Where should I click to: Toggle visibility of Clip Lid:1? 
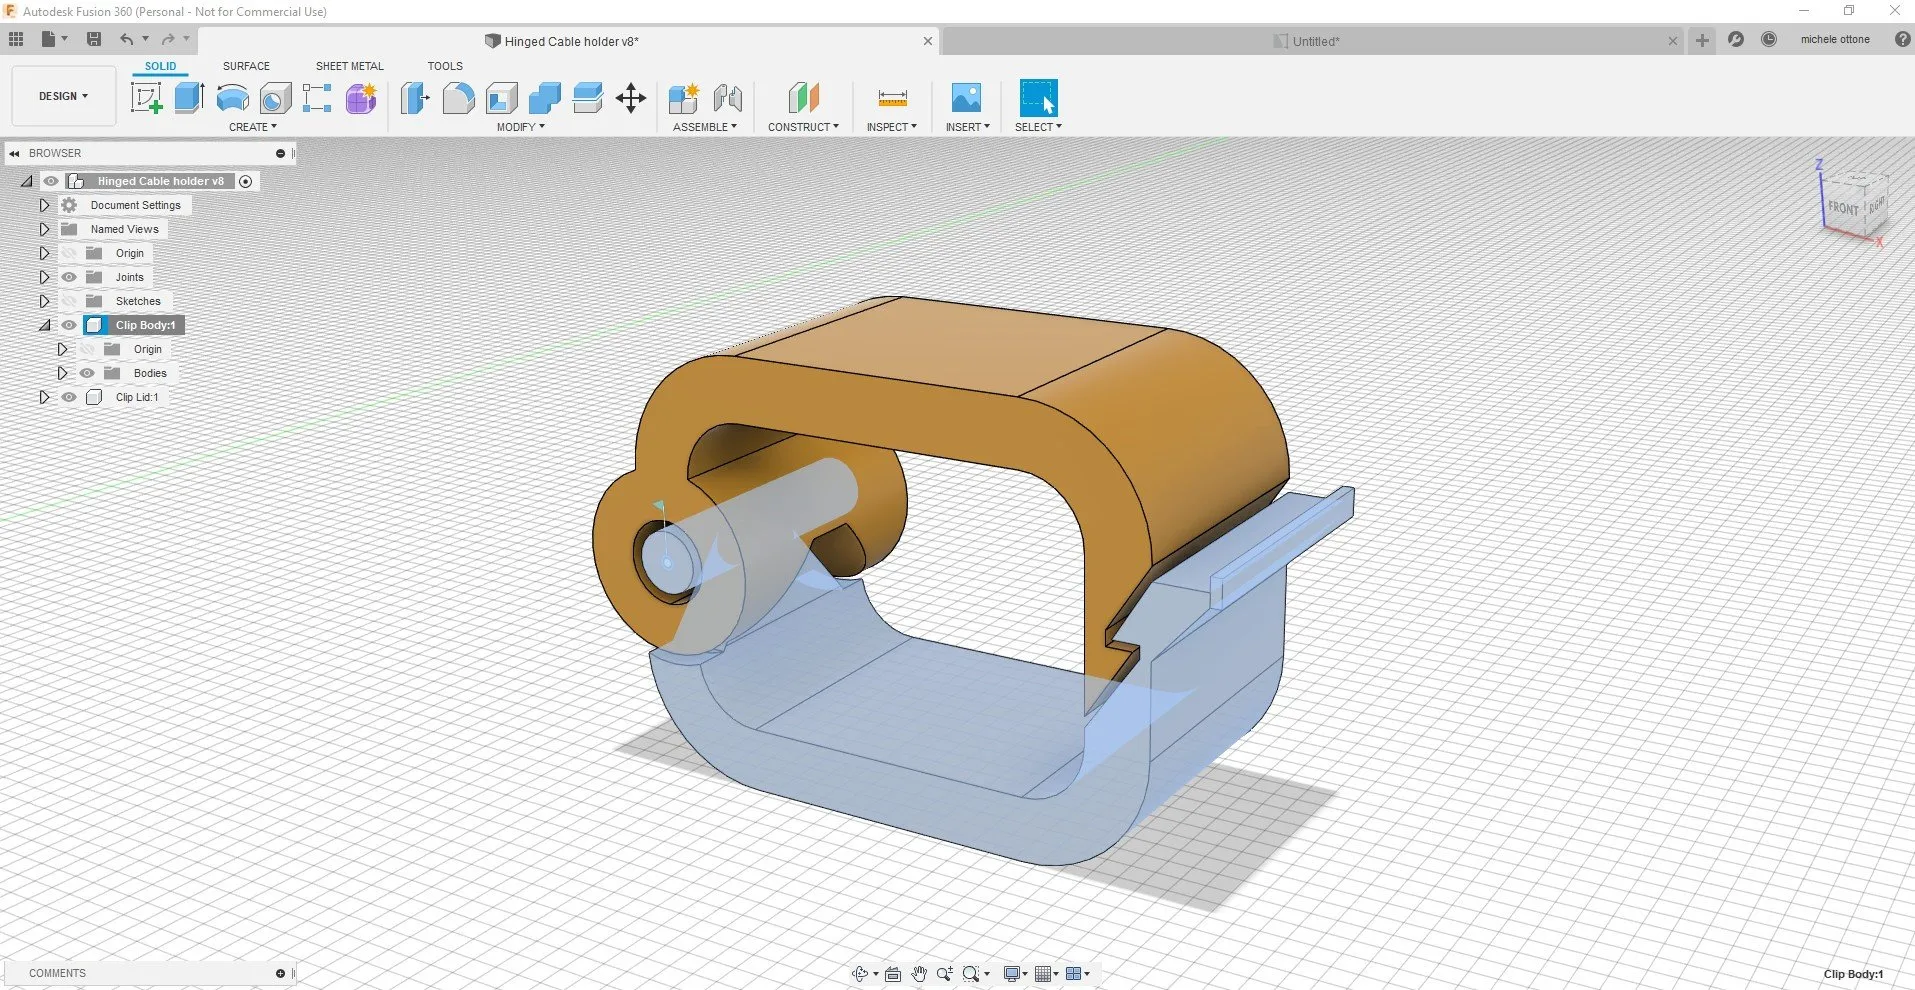tap(69, 397)
